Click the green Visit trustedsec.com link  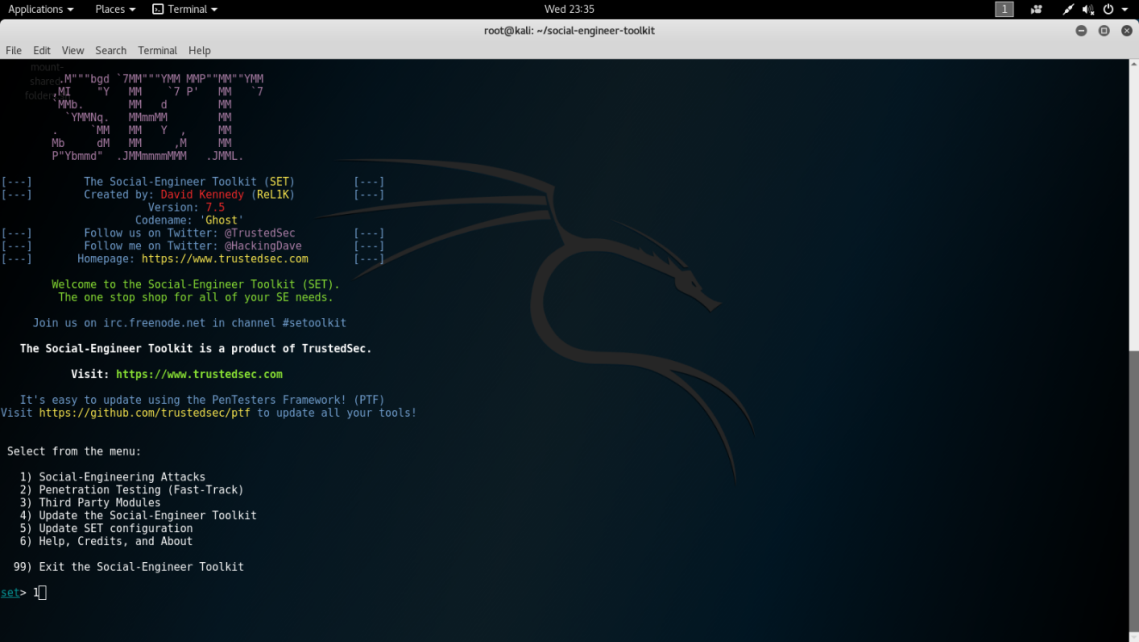pyautogui.click(x=199, y=374)
